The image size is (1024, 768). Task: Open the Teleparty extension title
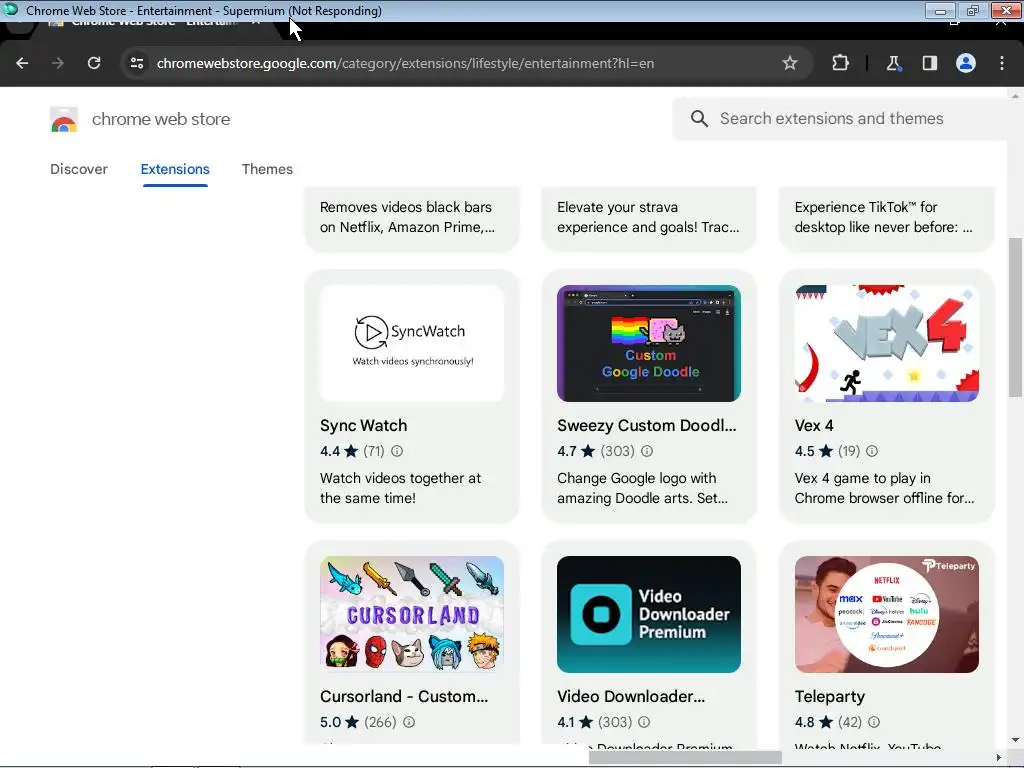(x=829, y=697)
